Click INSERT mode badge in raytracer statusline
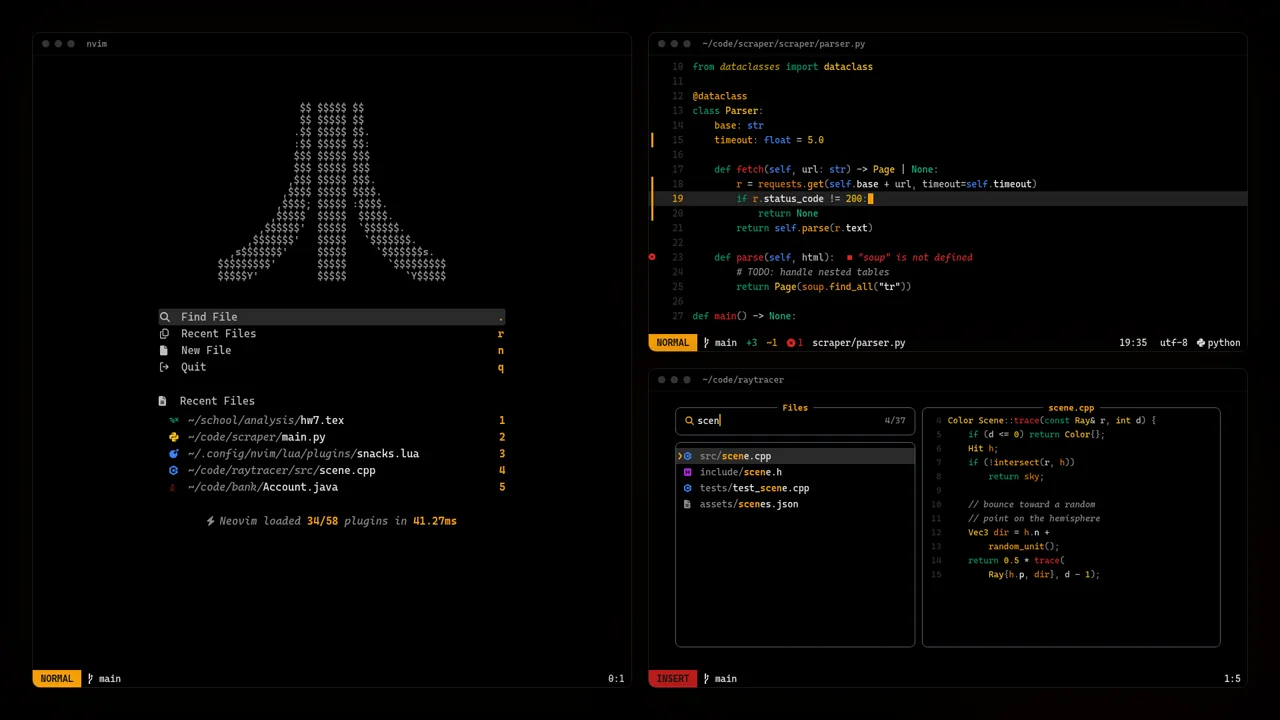Screen dimensions: 1280x720 673,679
